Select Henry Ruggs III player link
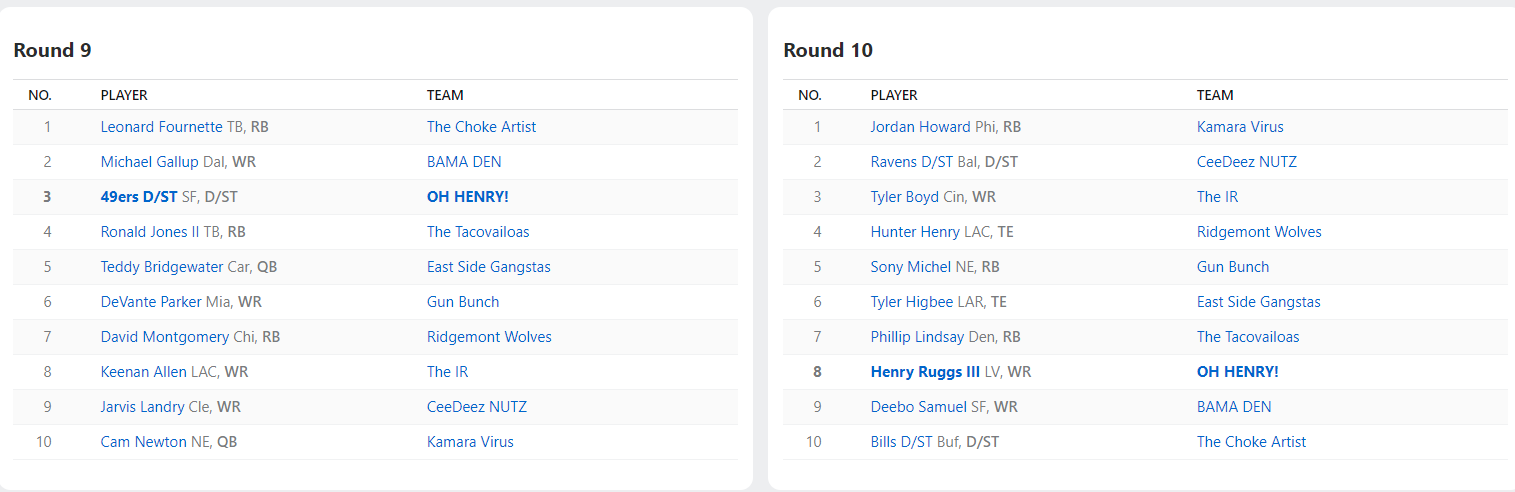This screenshot has height=492, width=1515. point(925,372)
